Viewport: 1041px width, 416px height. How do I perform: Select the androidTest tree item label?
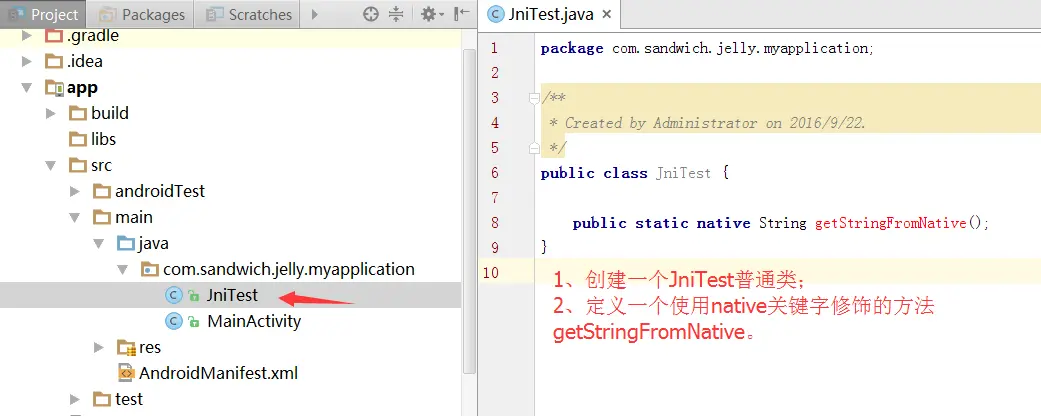click(160, 191)
